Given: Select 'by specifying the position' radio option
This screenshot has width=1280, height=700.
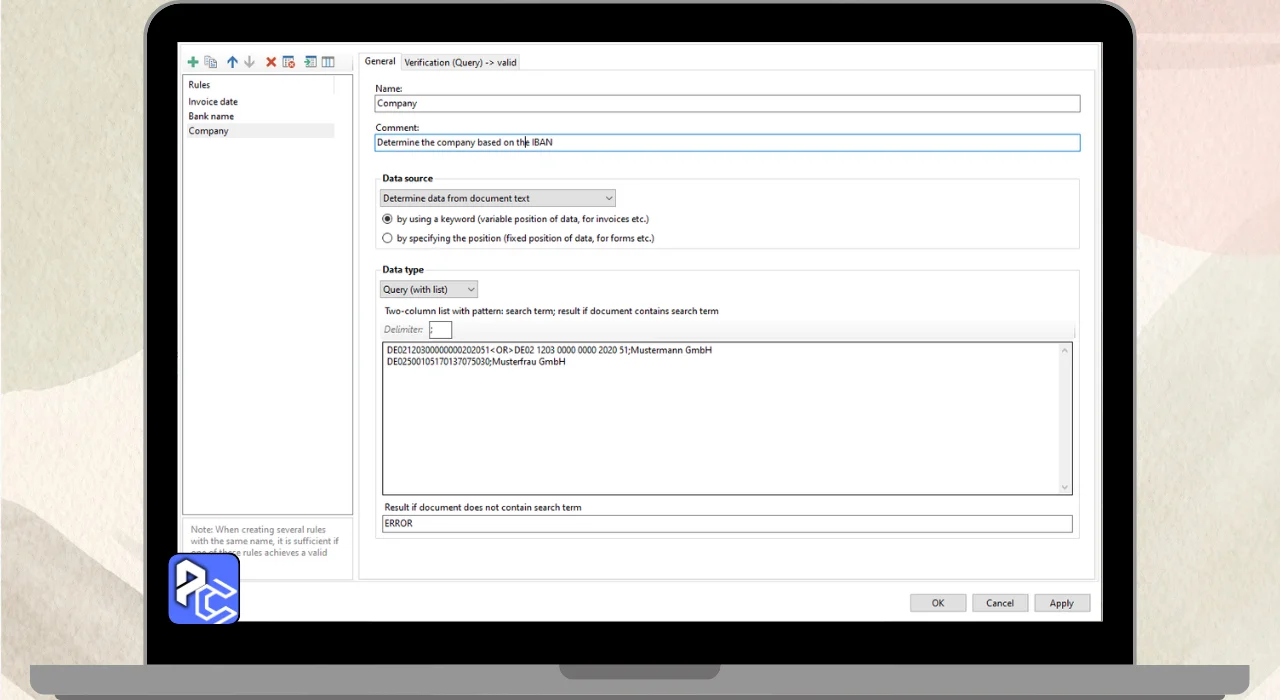Looking at the screenshot, I should 387,238.
